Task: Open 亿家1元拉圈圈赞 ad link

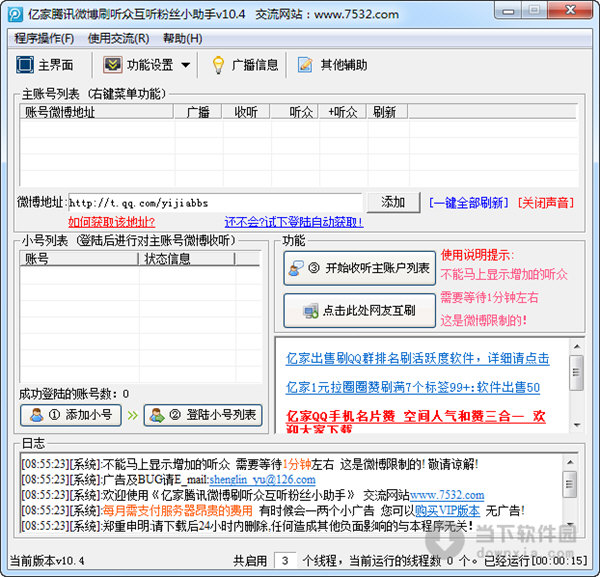Action: coord(412,387)
